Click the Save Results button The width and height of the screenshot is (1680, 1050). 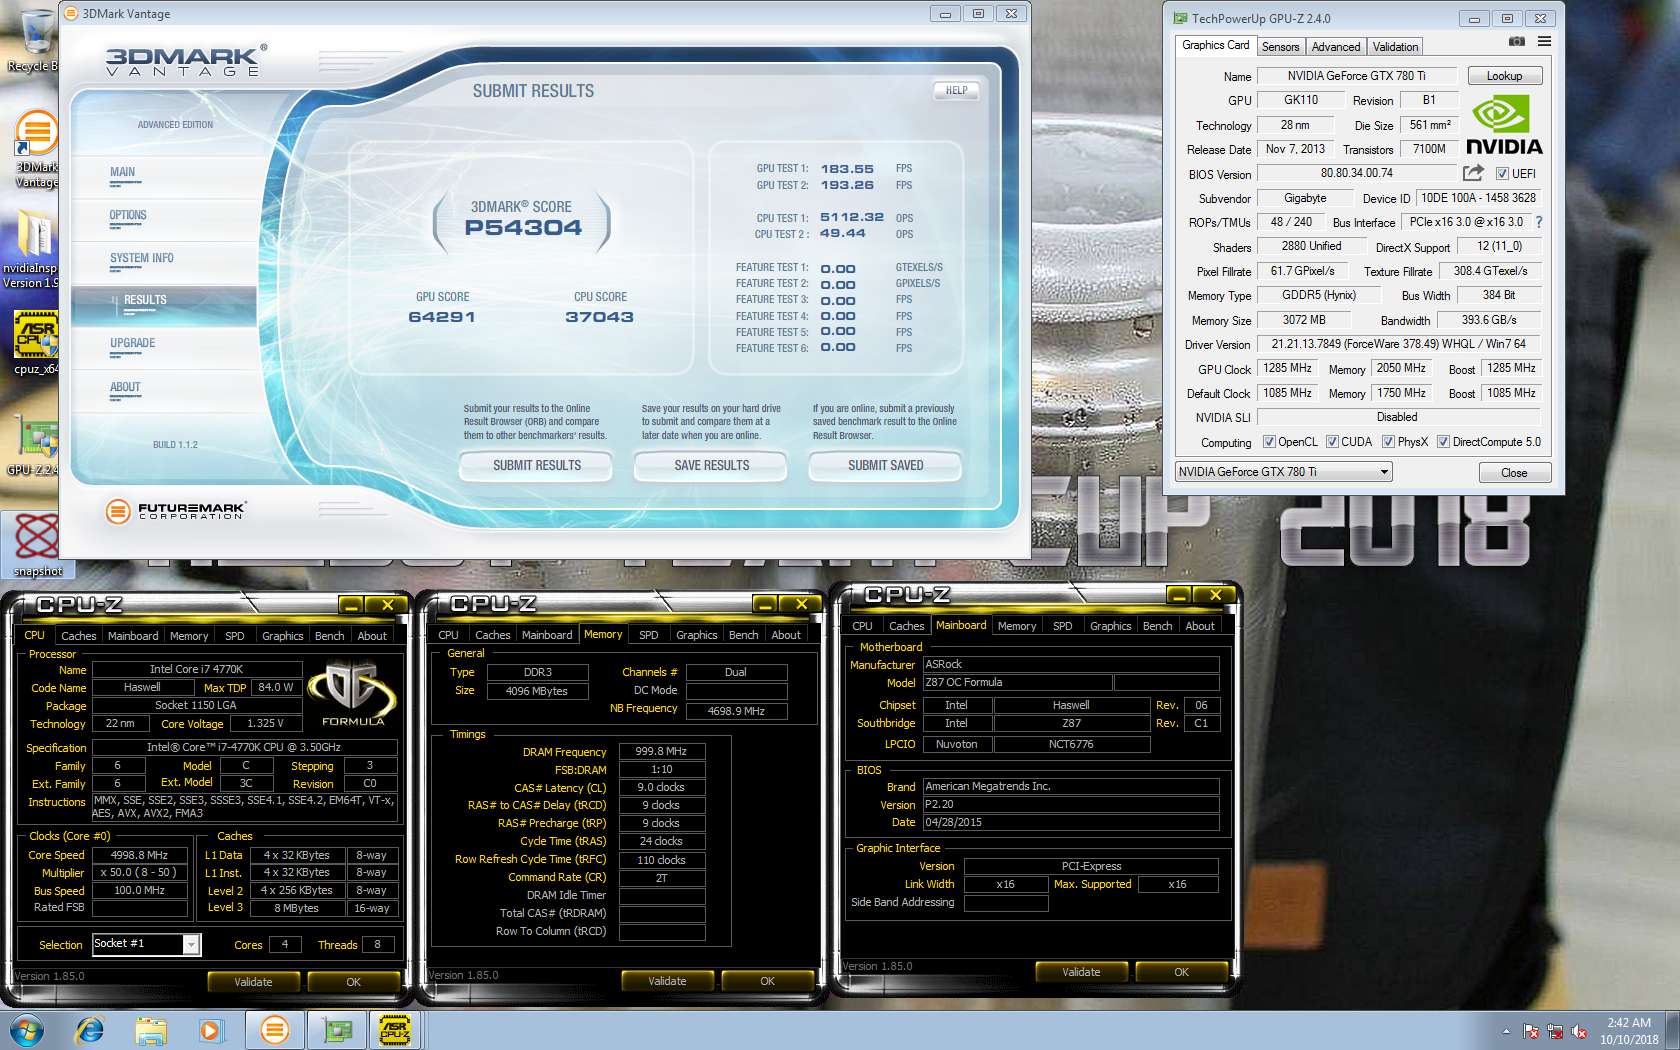(x=711, y=466)
